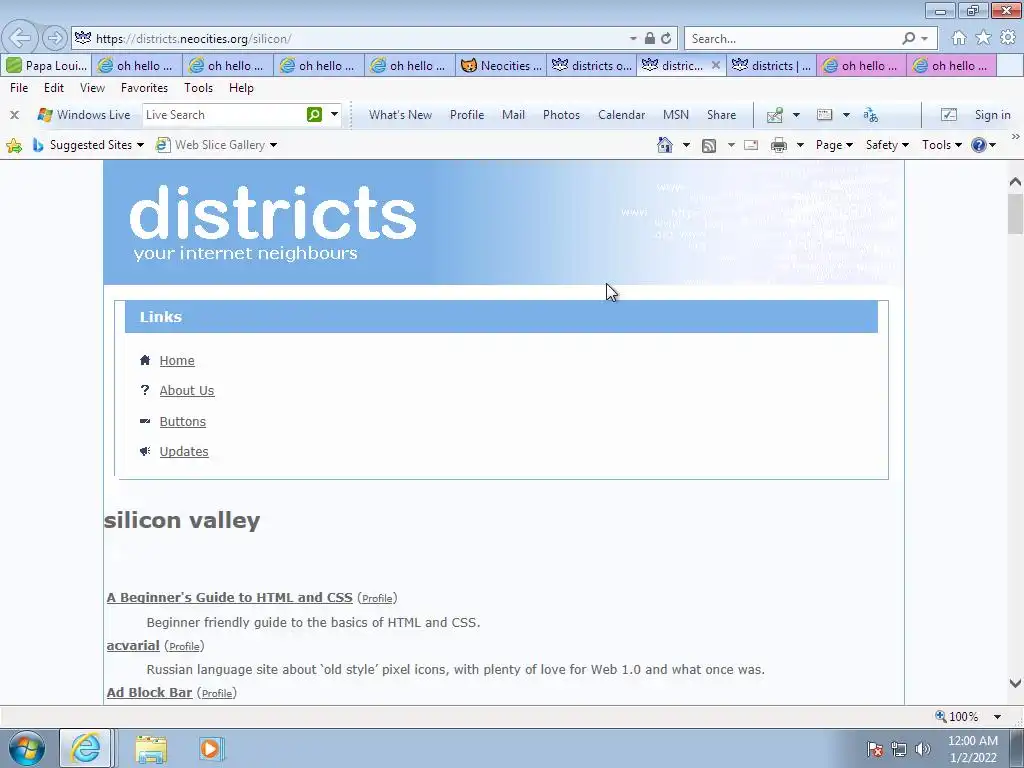Open the Windows Start orb
Screen dimensions: 1024x768
click(27, 748)
